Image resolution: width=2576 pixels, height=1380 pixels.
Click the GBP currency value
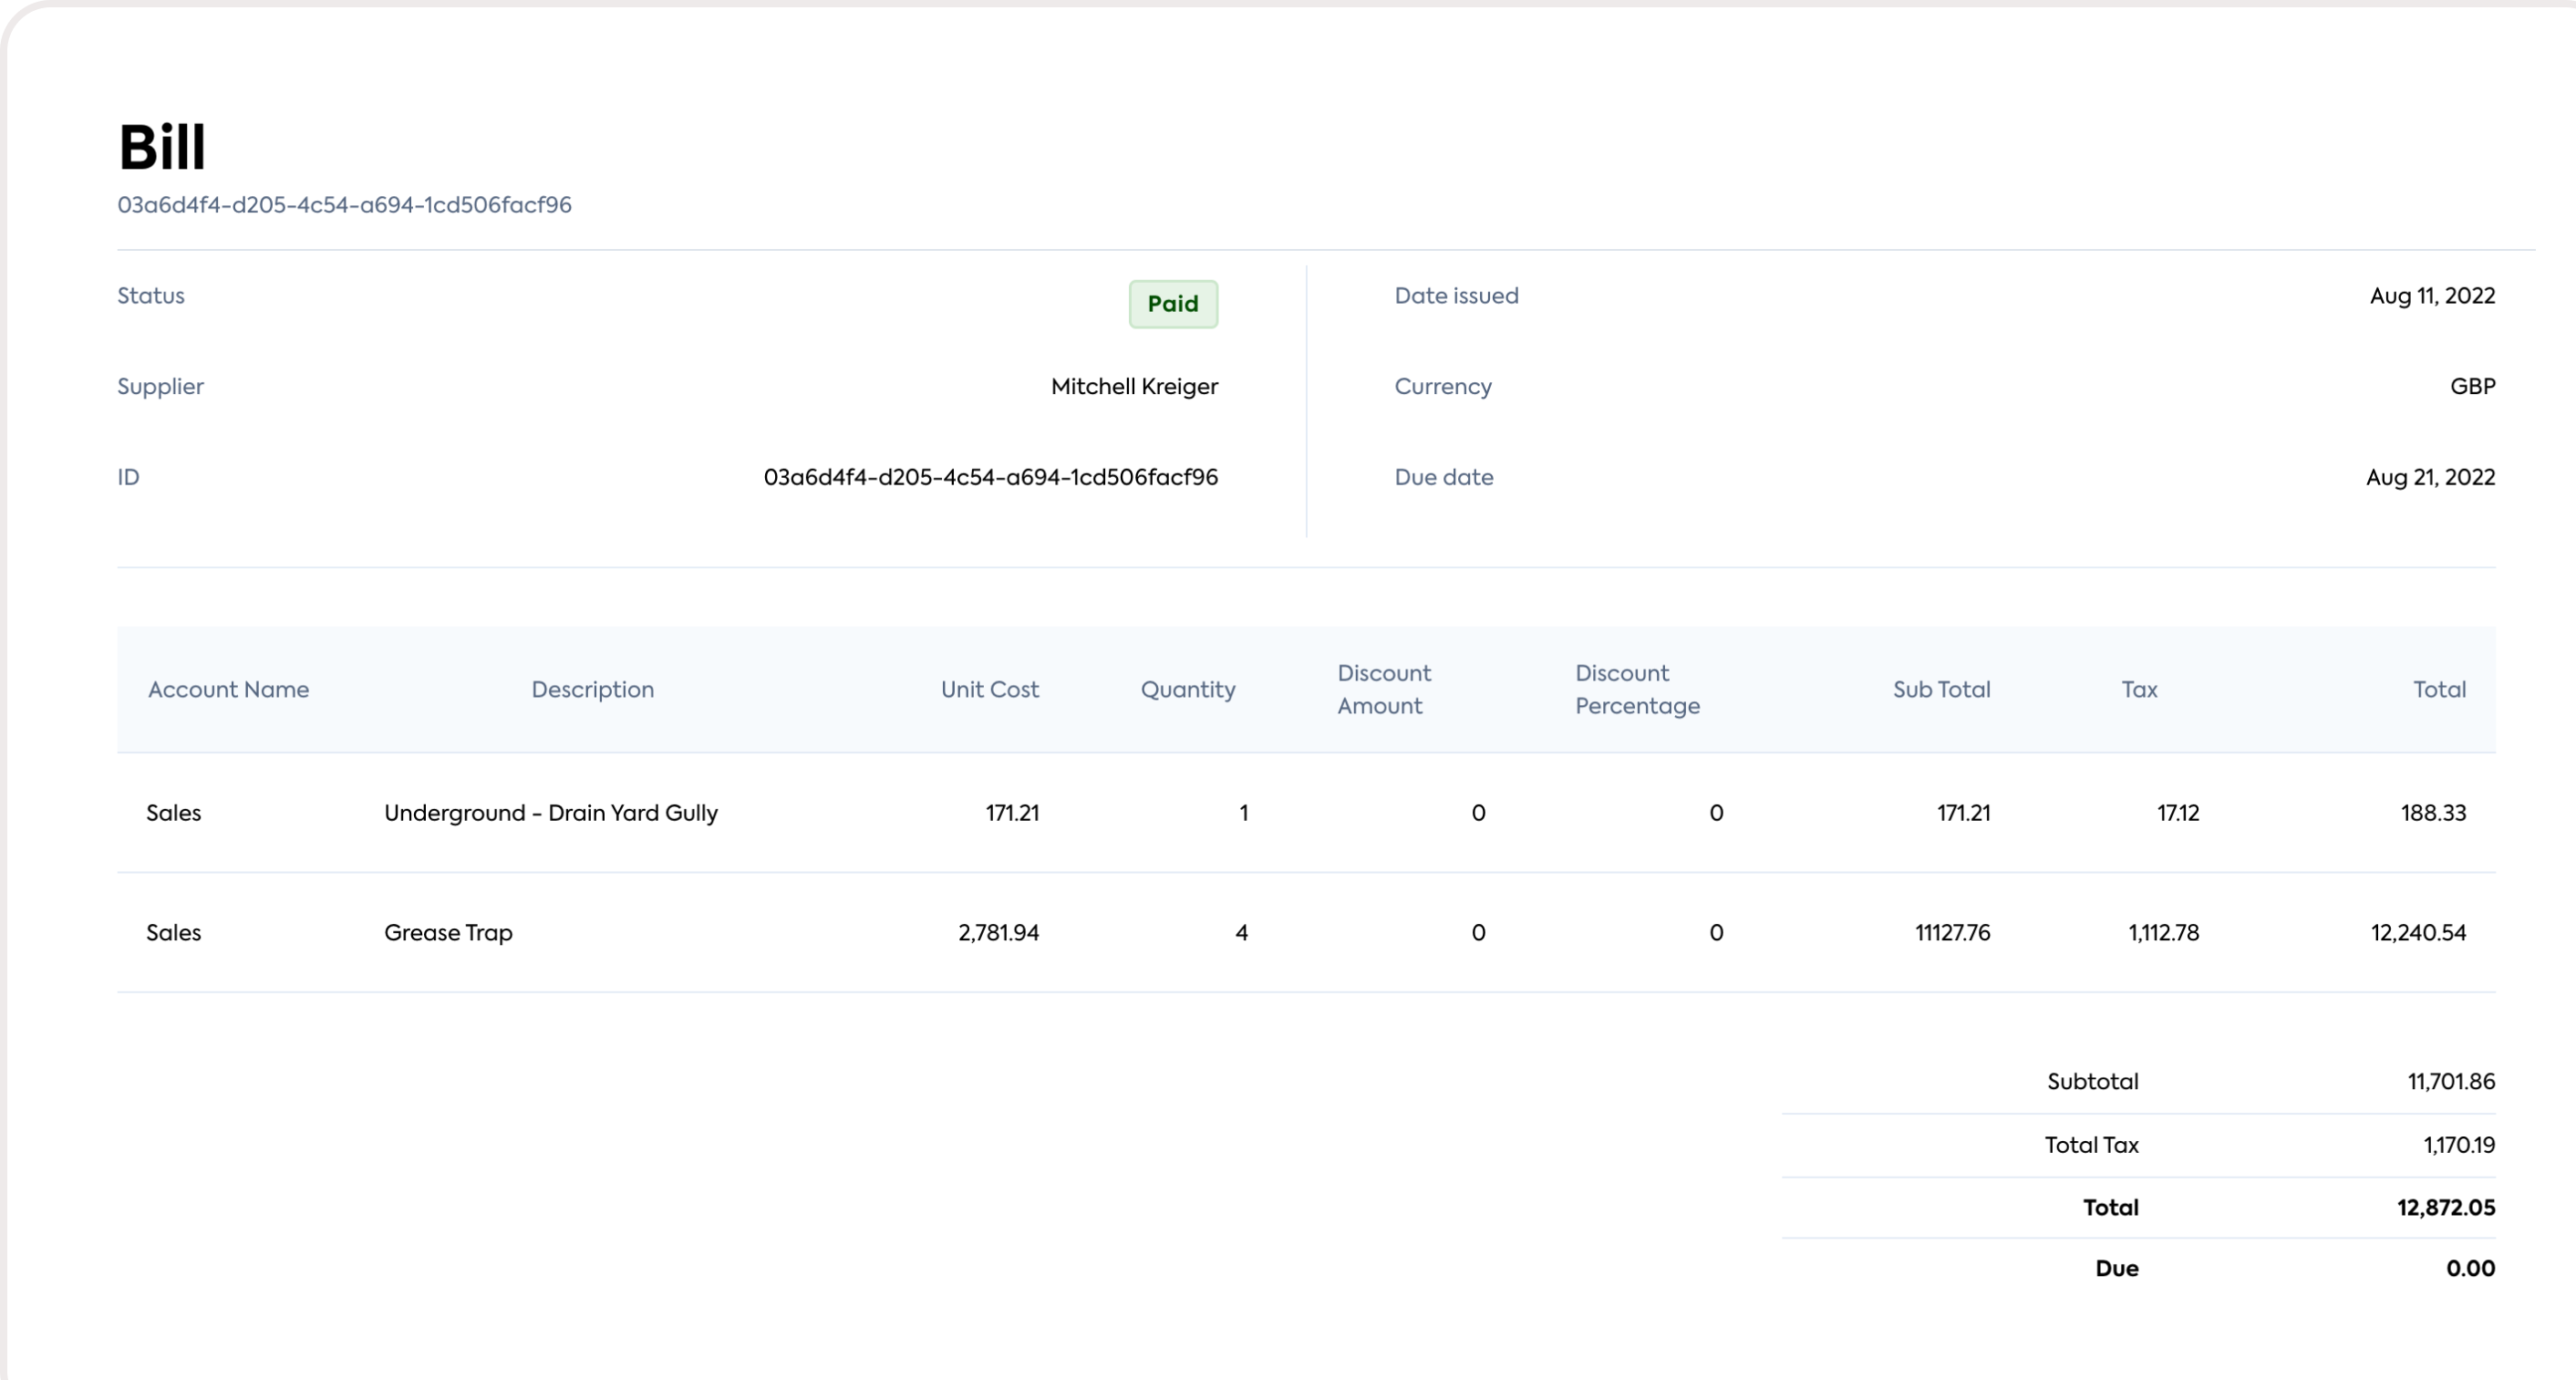[2471, 386]
